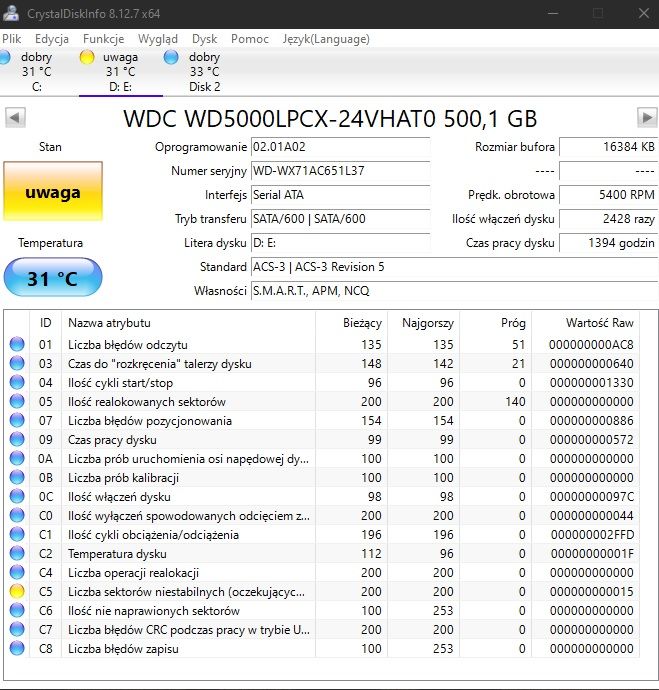This screenshot has height=690, width=659.
Task: Click the yellow status circle for uwaga drive
Action: (87, 57)
